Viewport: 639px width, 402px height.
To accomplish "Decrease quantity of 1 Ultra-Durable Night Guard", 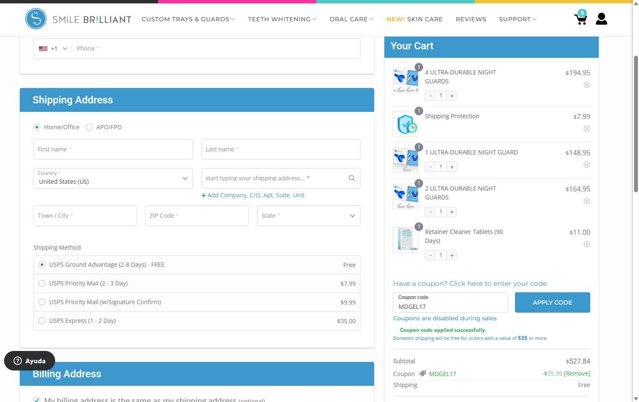I will click(x=430, y=167).
